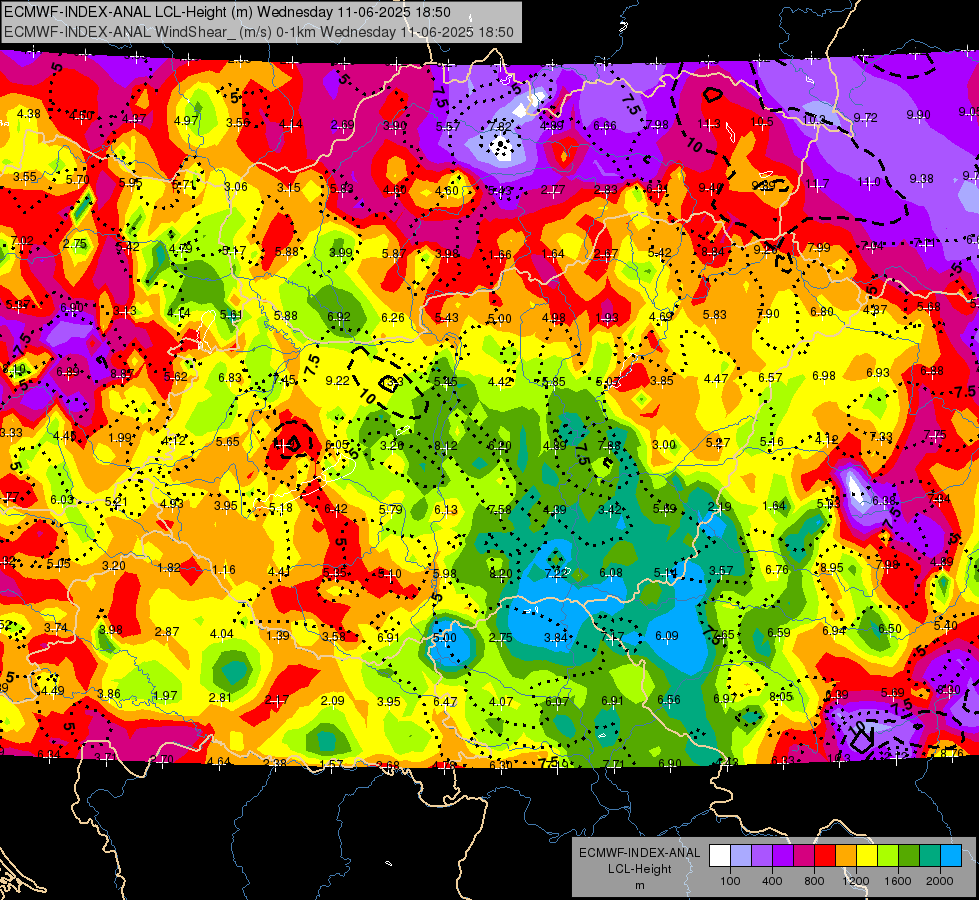The width and height of the screenshot is (979, 900).
Task: Click the wind shear value 9.22
Action: point(338,380)
